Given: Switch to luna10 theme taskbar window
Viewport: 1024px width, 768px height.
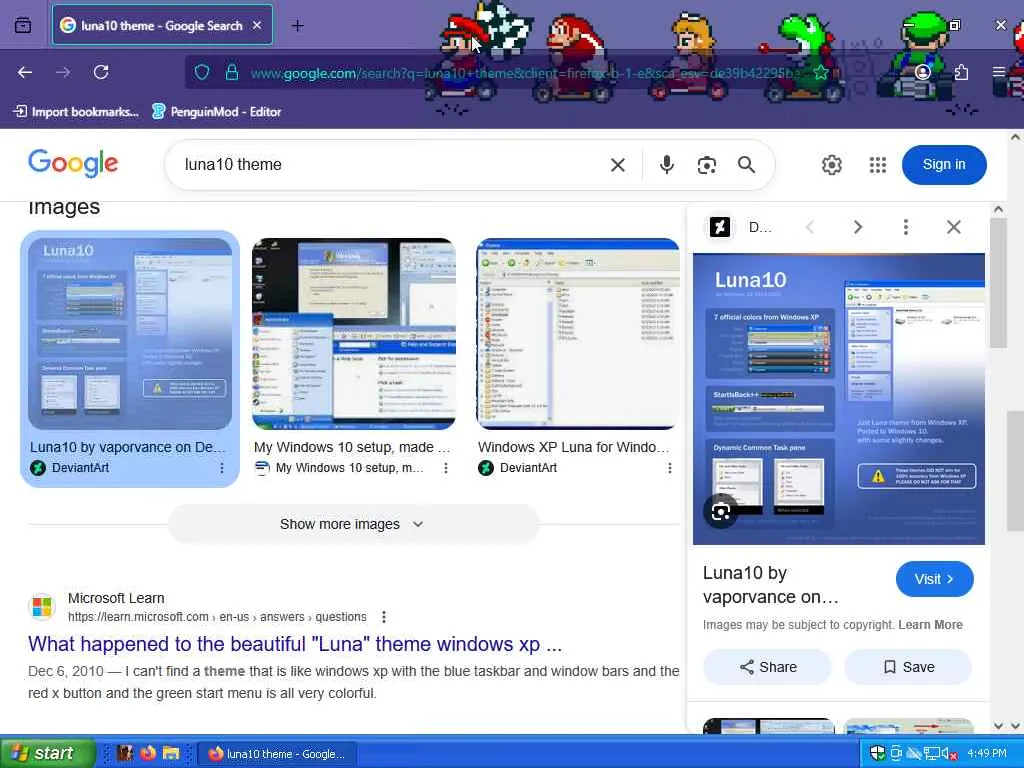Looking at the screenshot, I should pos(278,754).
